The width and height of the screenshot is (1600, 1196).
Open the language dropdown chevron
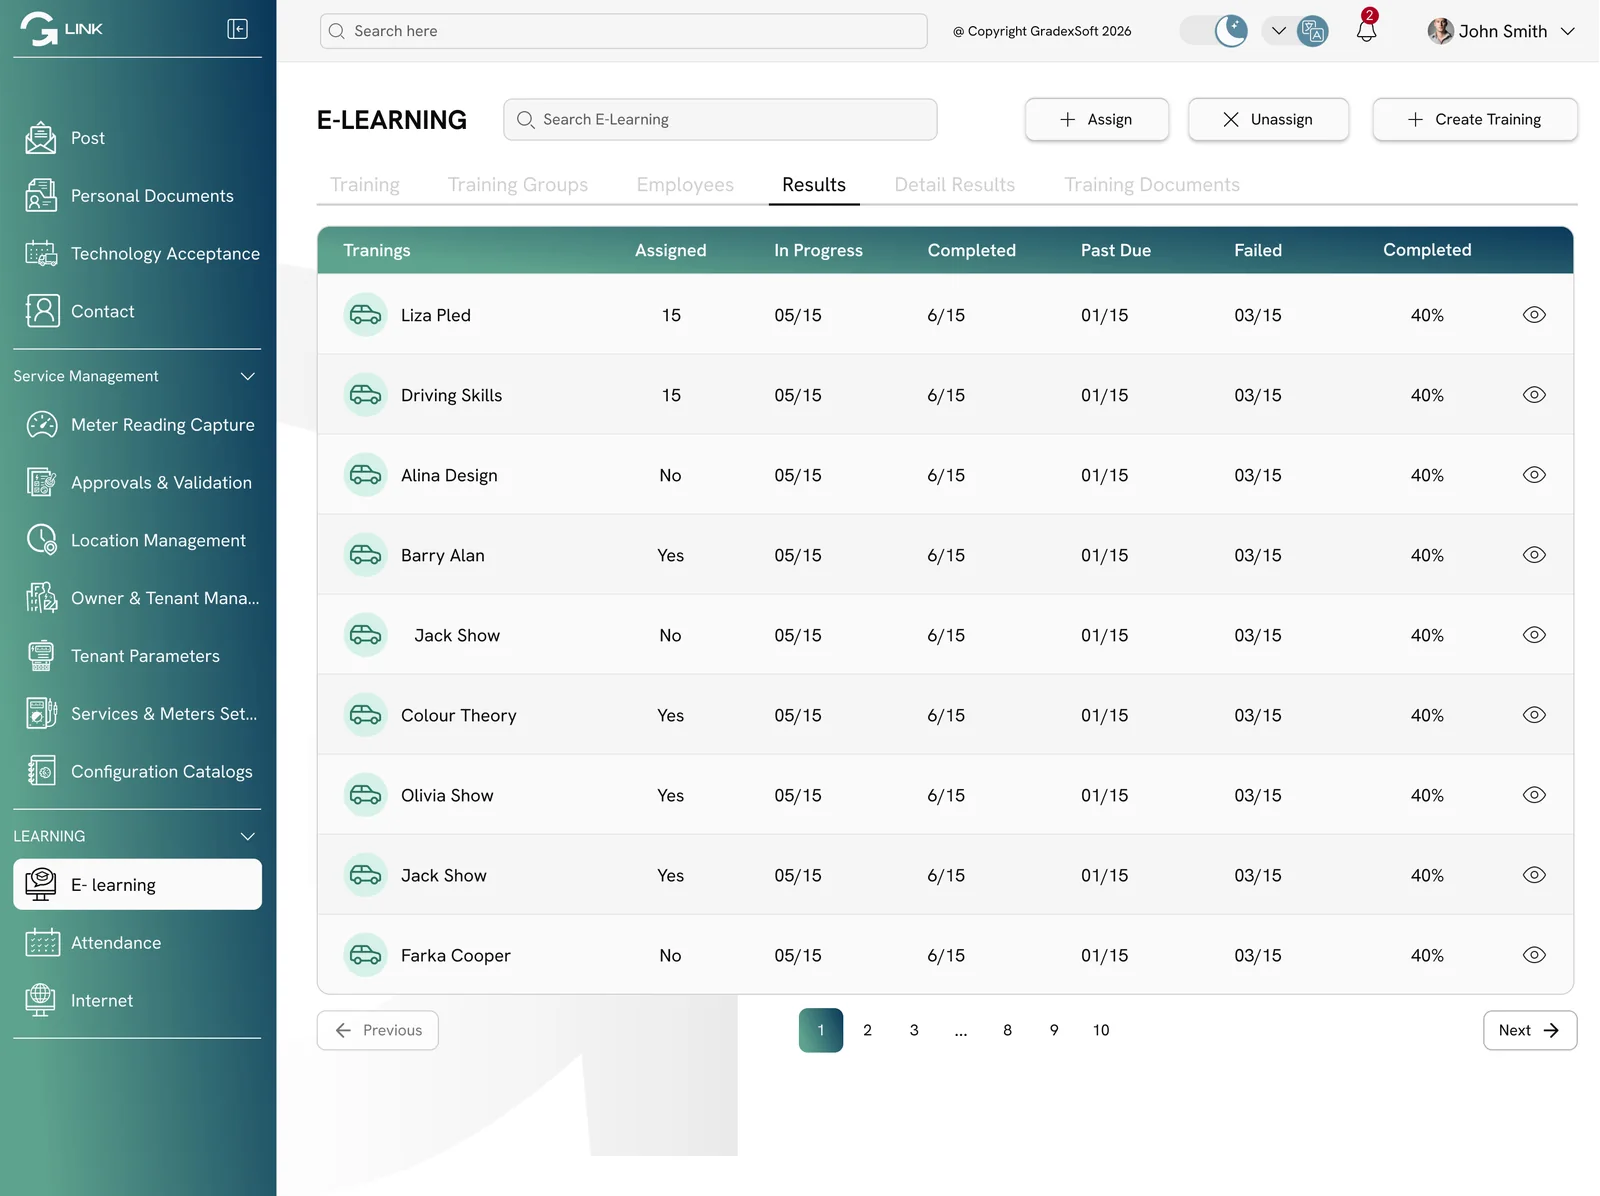(1278, 31)
